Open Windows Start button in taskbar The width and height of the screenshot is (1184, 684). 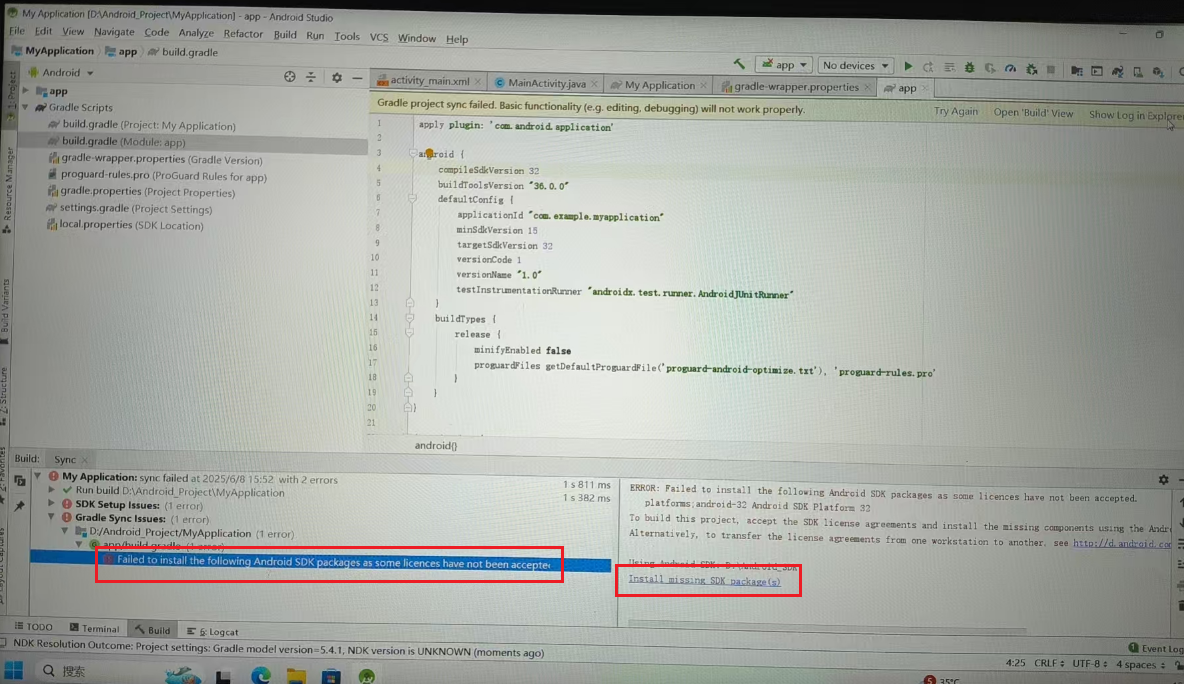coord(14,670)
